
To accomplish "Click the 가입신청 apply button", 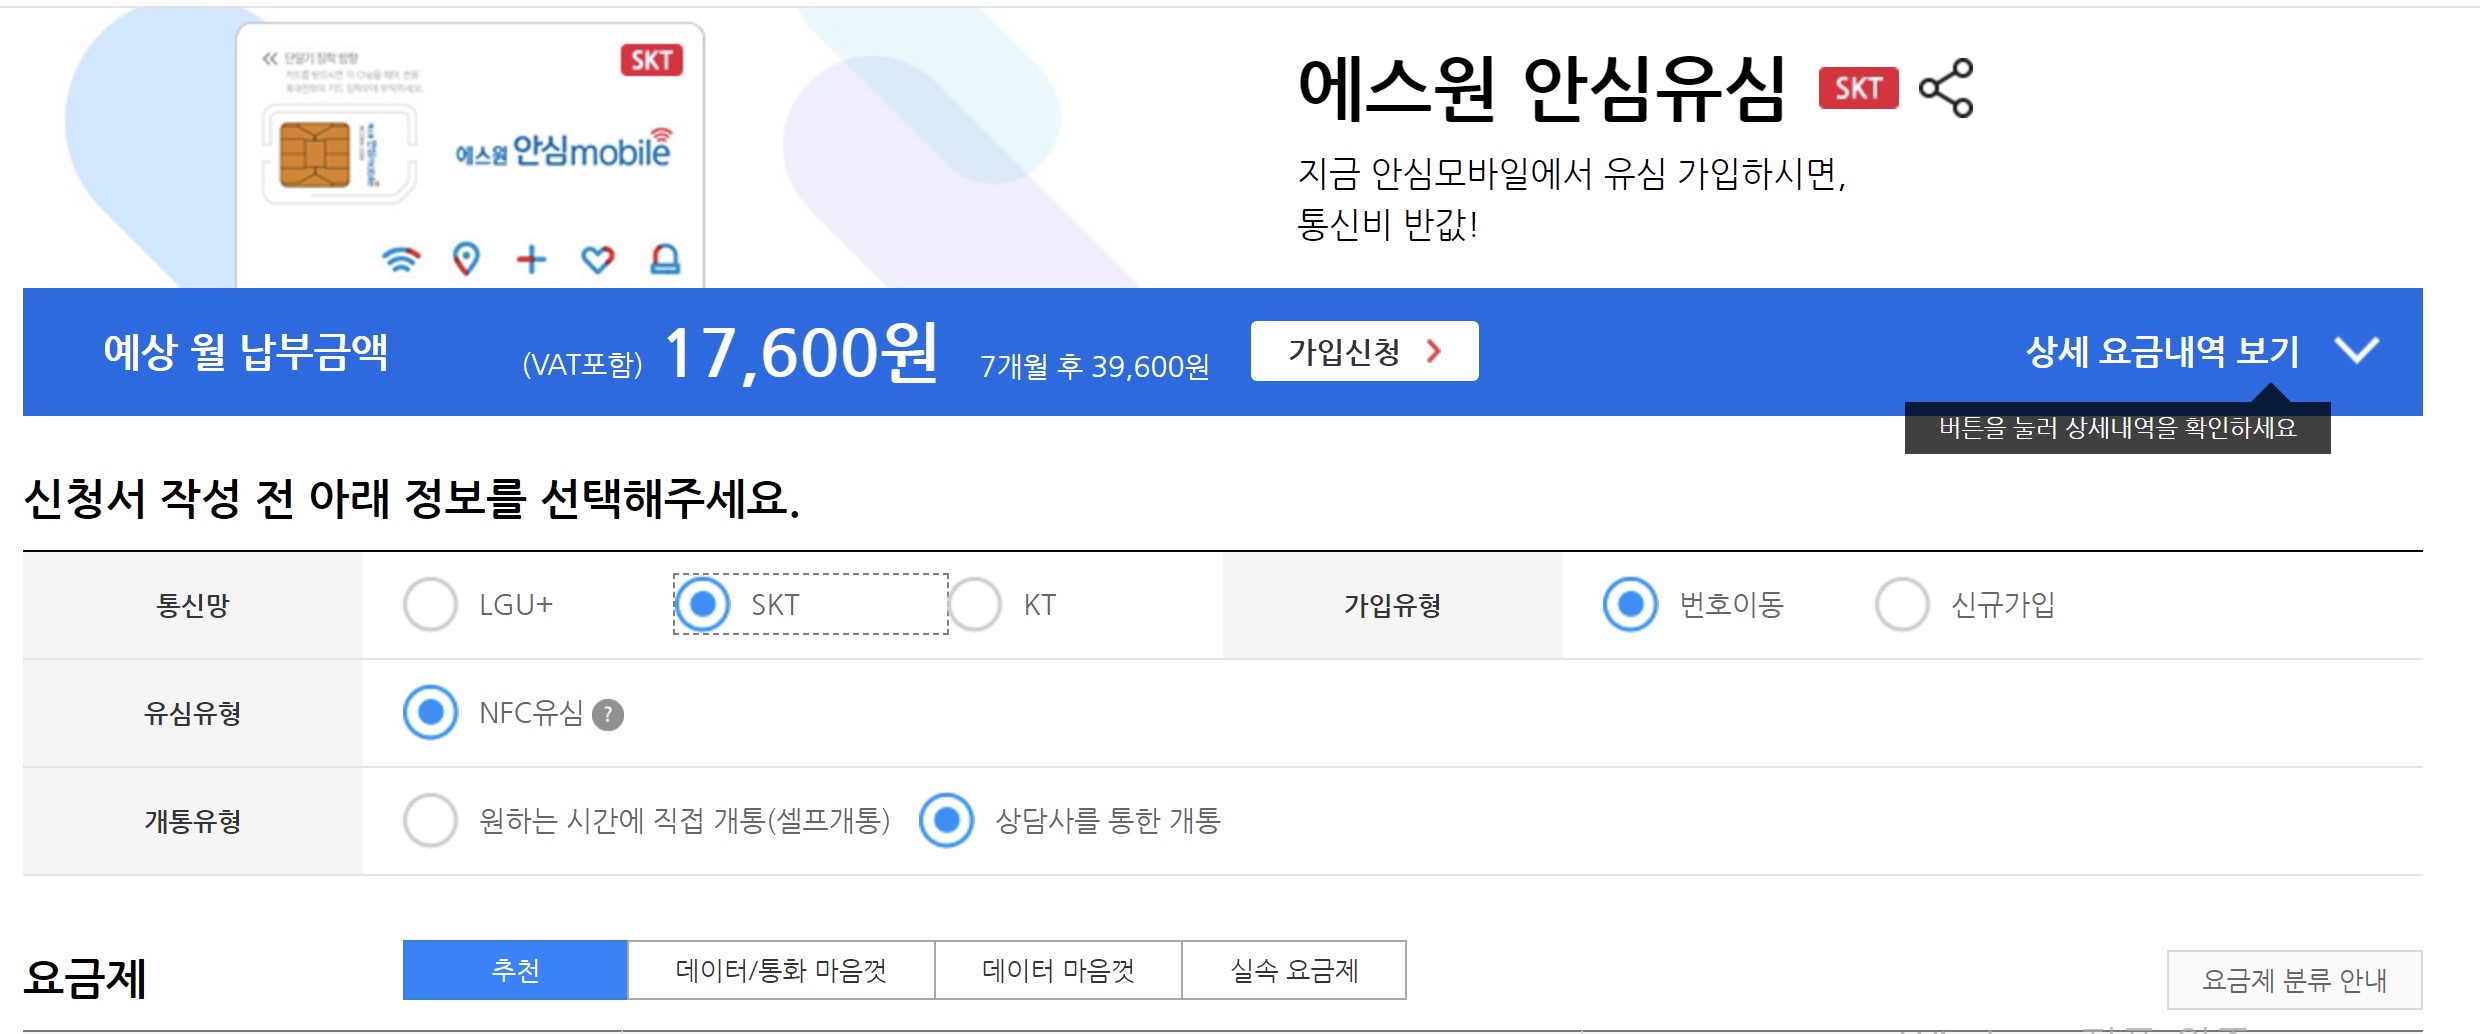I will tap(1364, 351).
